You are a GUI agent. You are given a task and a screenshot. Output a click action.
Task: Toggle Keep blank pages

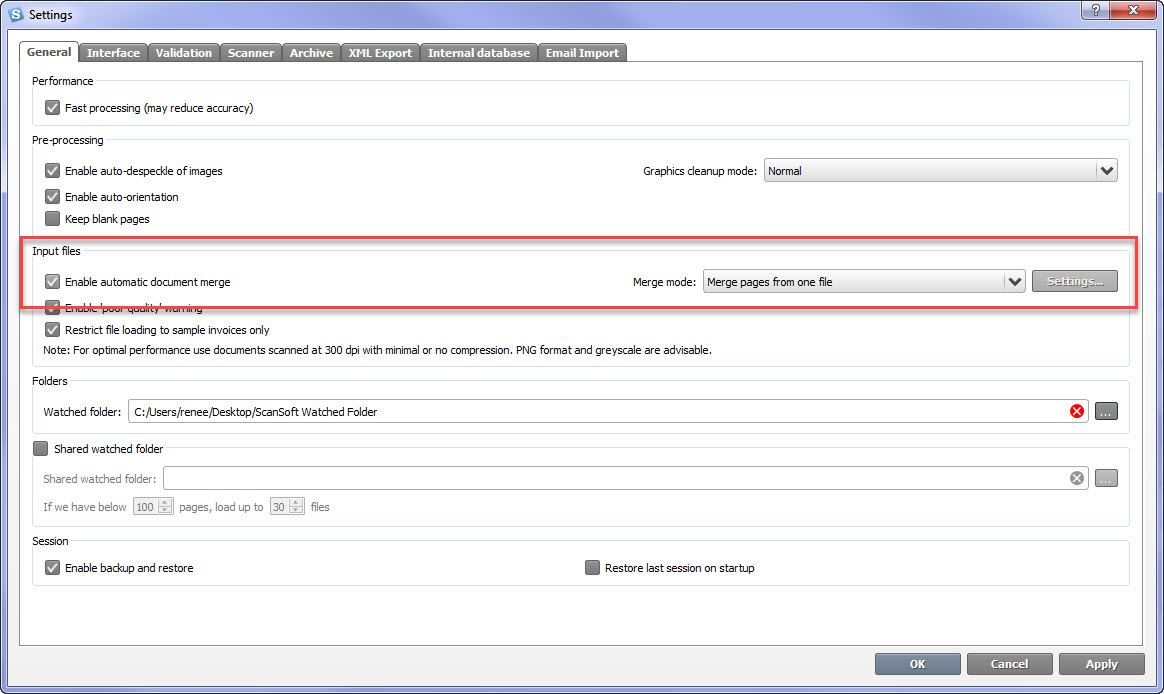tap(51, 218)
